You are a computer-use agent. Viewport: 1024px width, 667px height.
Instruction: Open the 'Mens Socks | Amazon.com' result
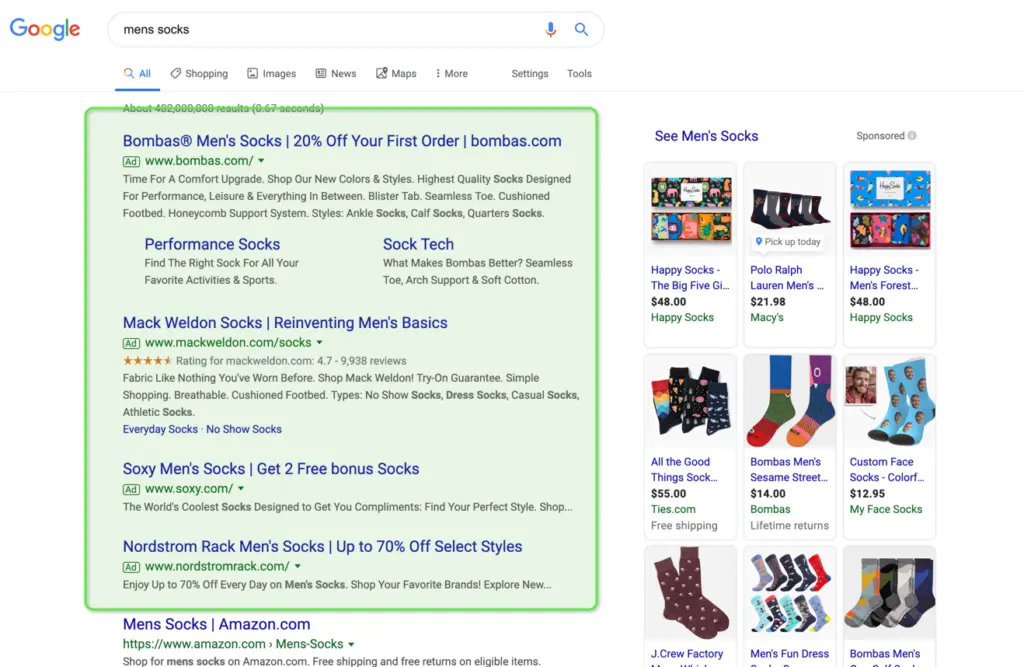pyautogui.click(x=216, y=623)
